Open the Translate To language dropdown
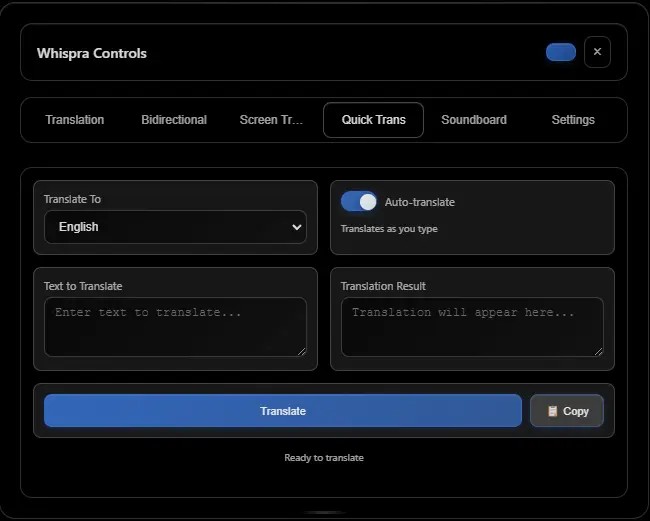The height and width of the screenshot is (521, 650). point(174,227)
